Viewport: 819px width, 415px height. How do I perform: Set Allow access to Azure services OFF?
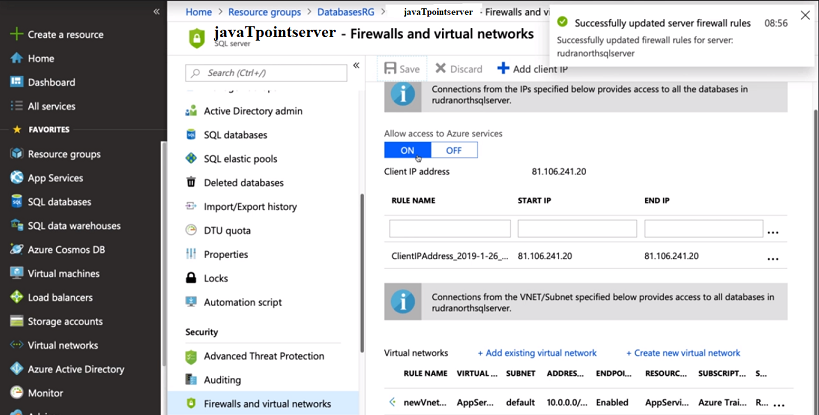point(454,150)
